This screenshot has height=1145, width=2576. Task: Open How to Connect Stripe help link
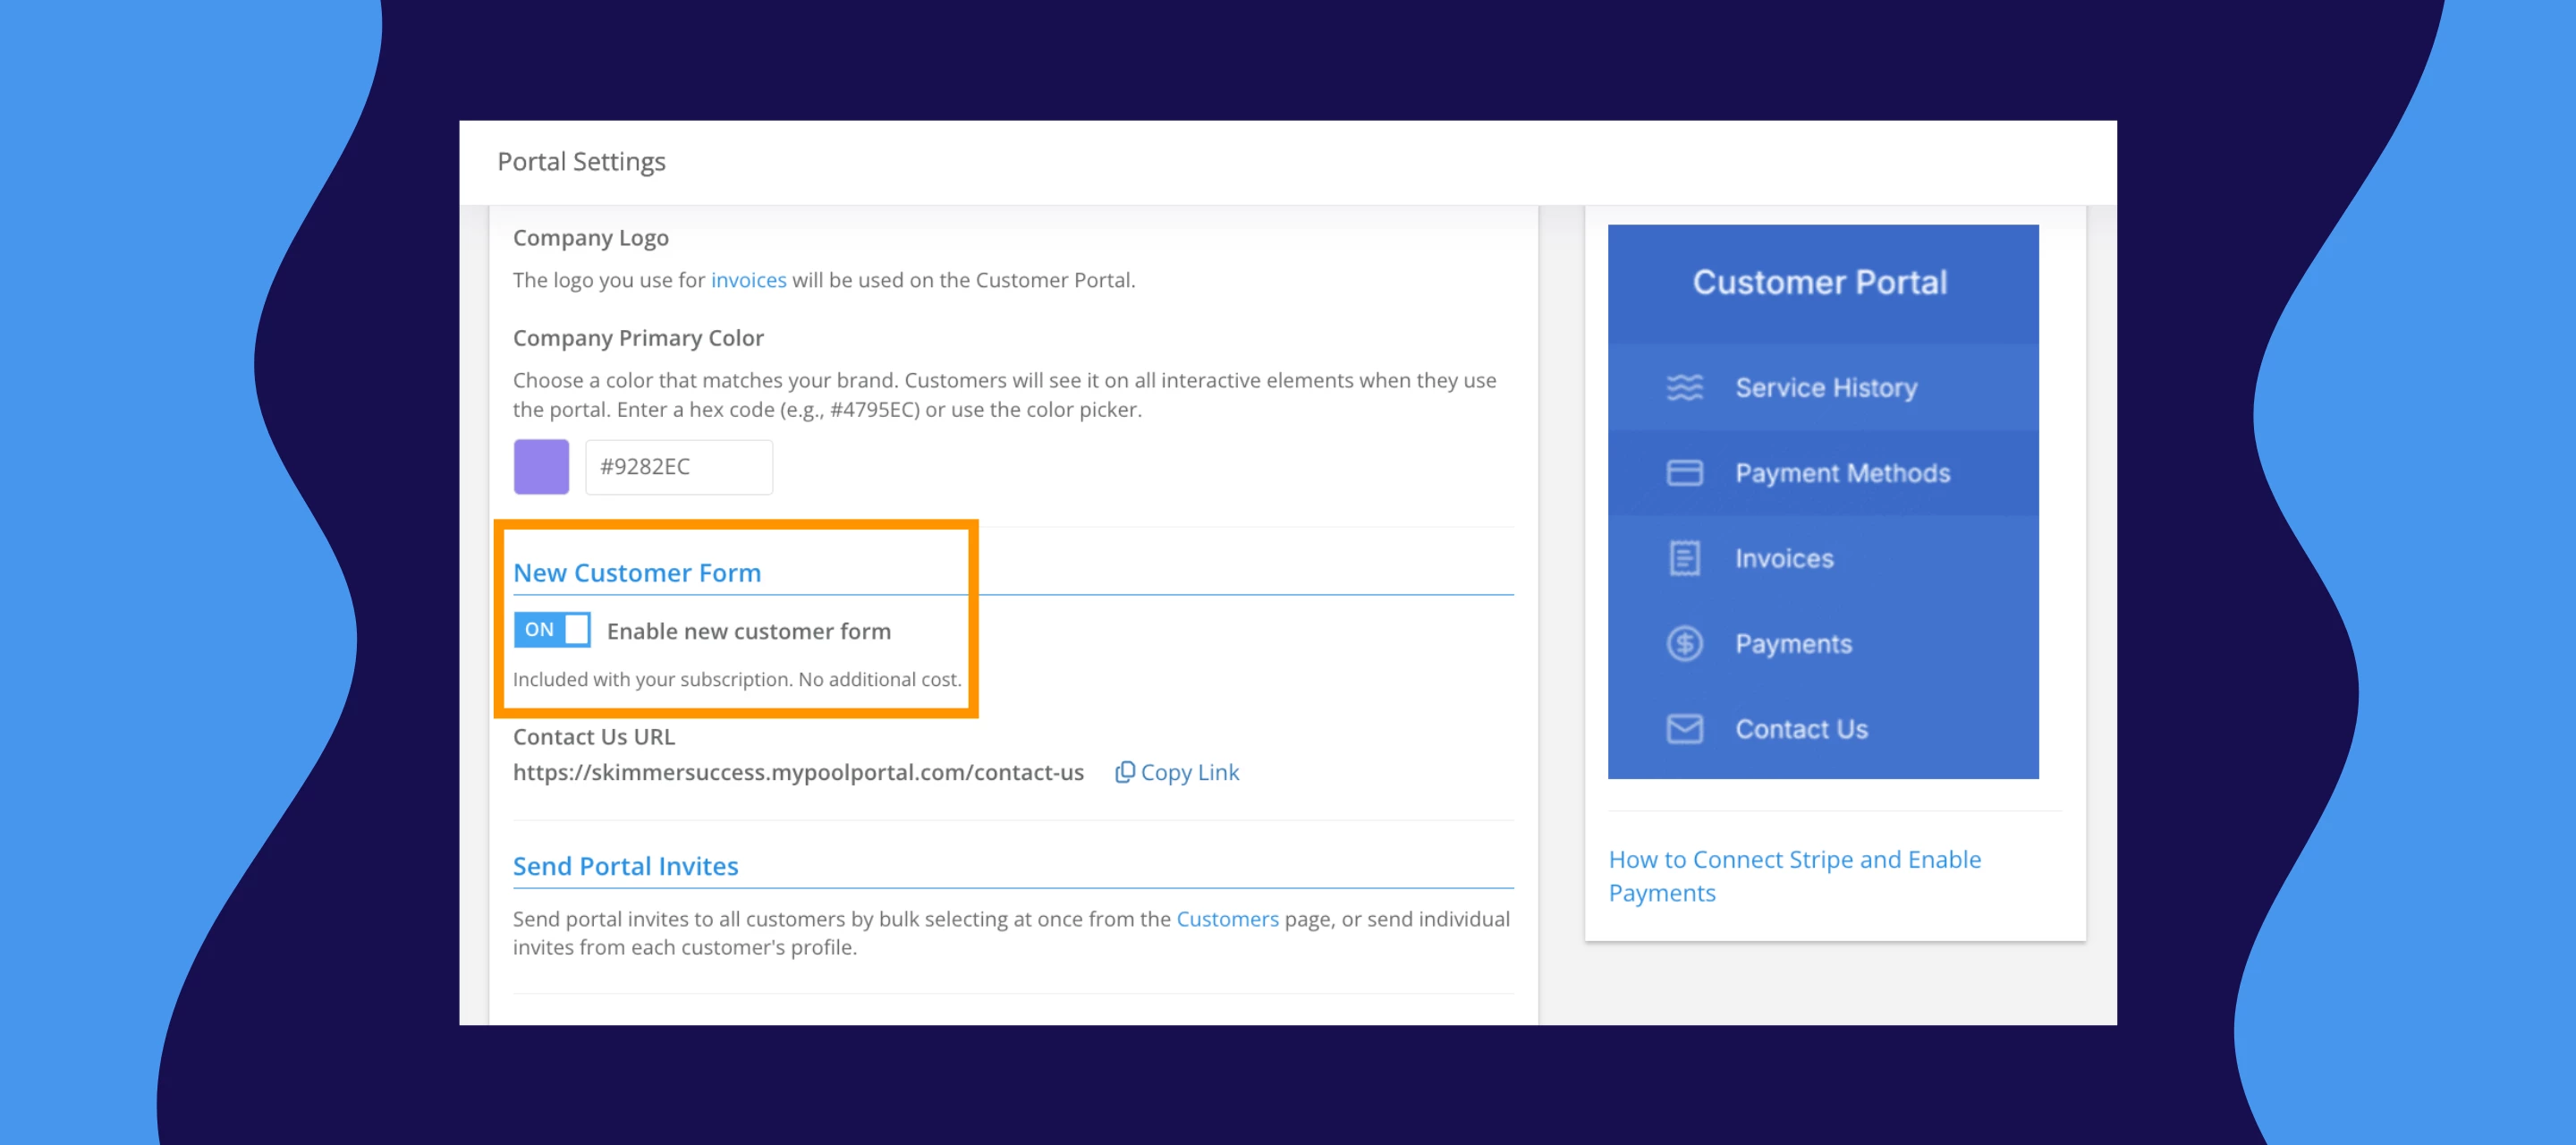coord(1793,875)
